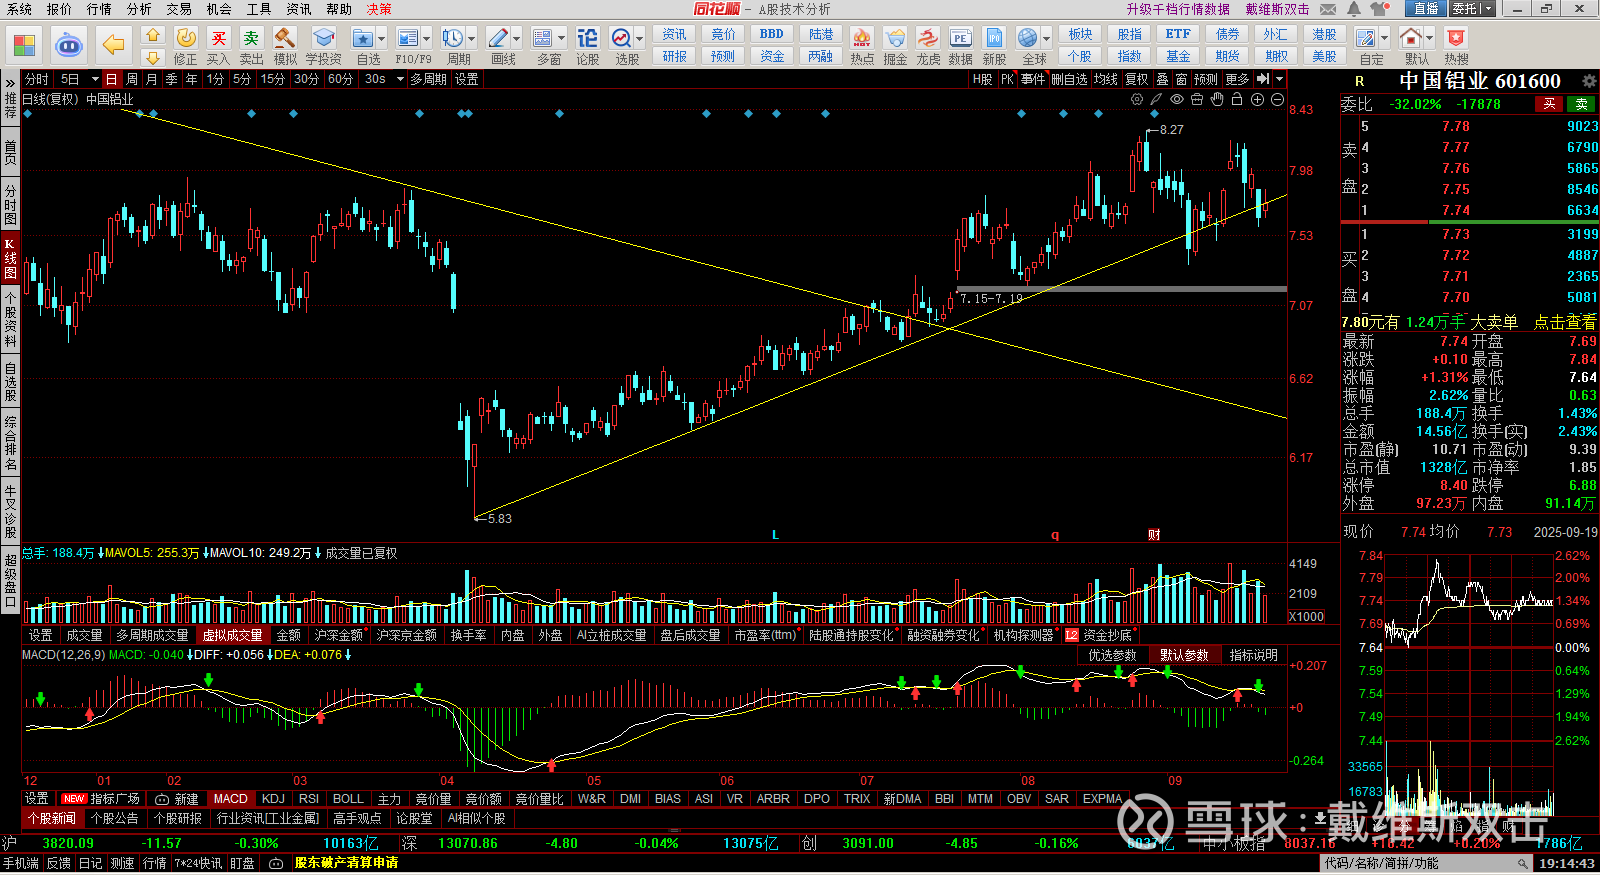Open the 交易 menu
1600x875 pixels.
[x=179, y=9]
